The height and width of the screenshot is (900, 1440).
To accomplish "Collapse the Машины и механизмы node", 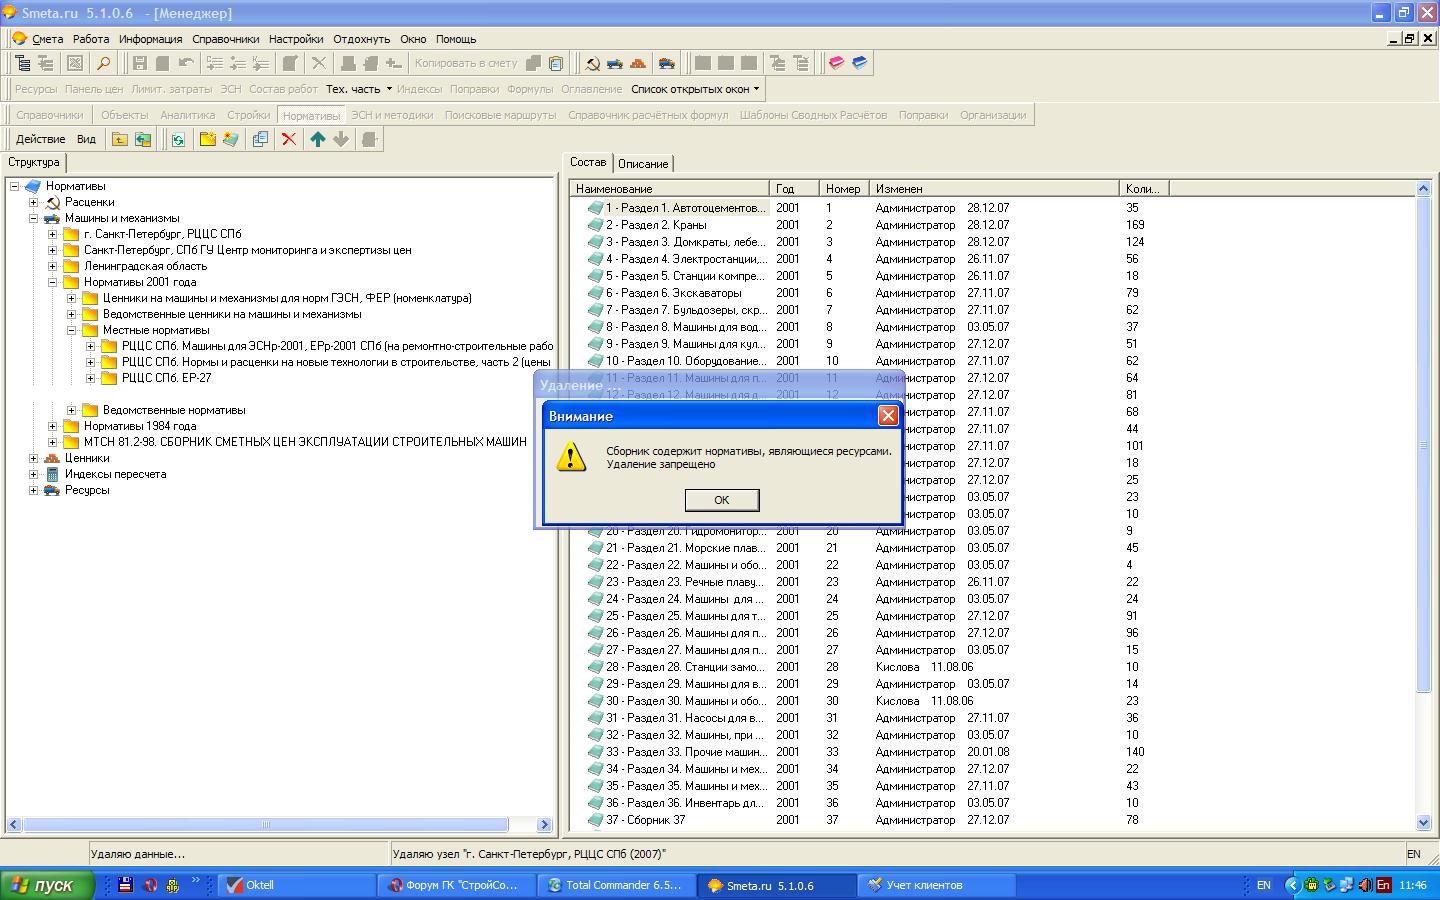I will (34, 218).
